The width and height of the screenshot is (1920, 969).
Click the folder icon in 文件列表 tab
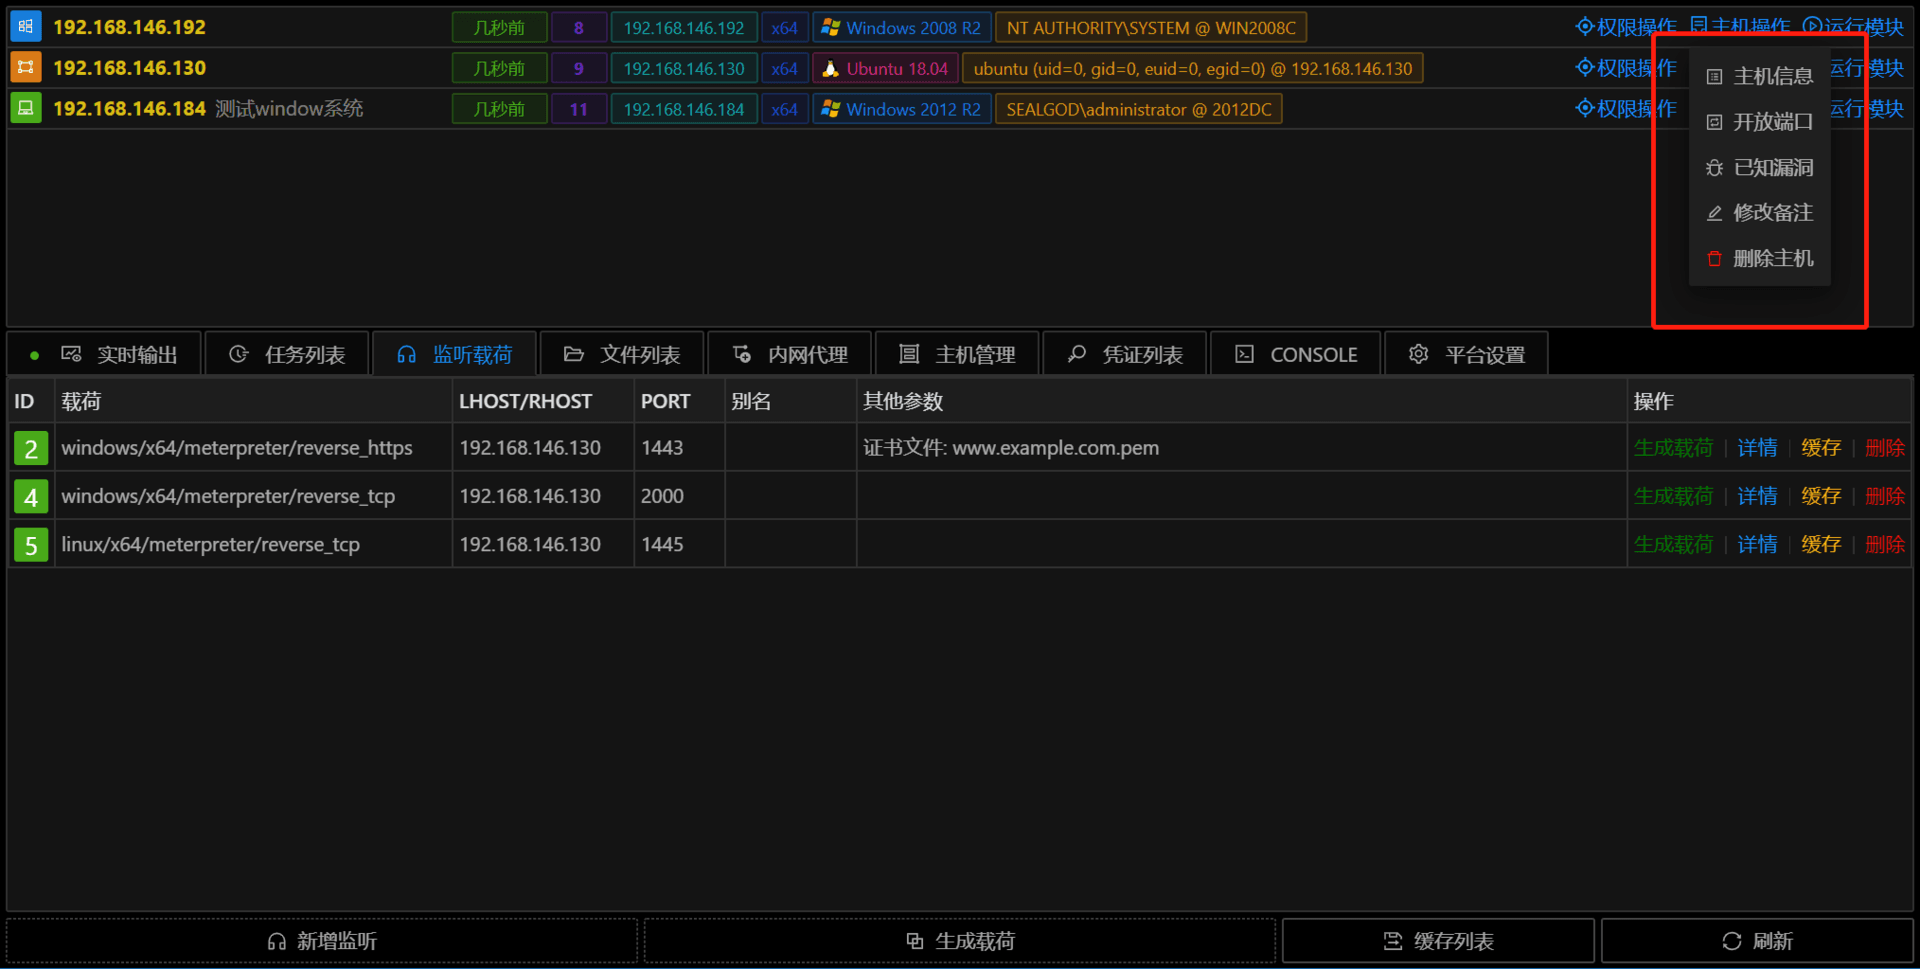point(574,354)
